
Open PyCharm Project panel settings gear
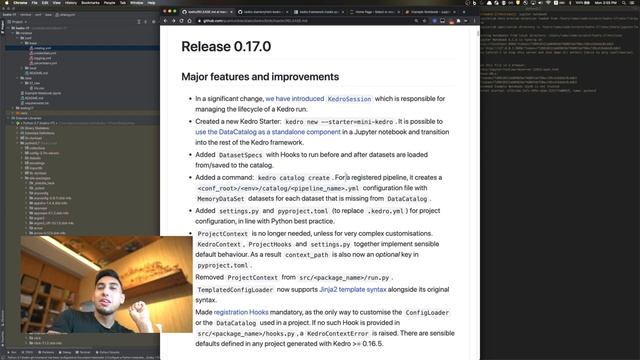coord(153,22)
